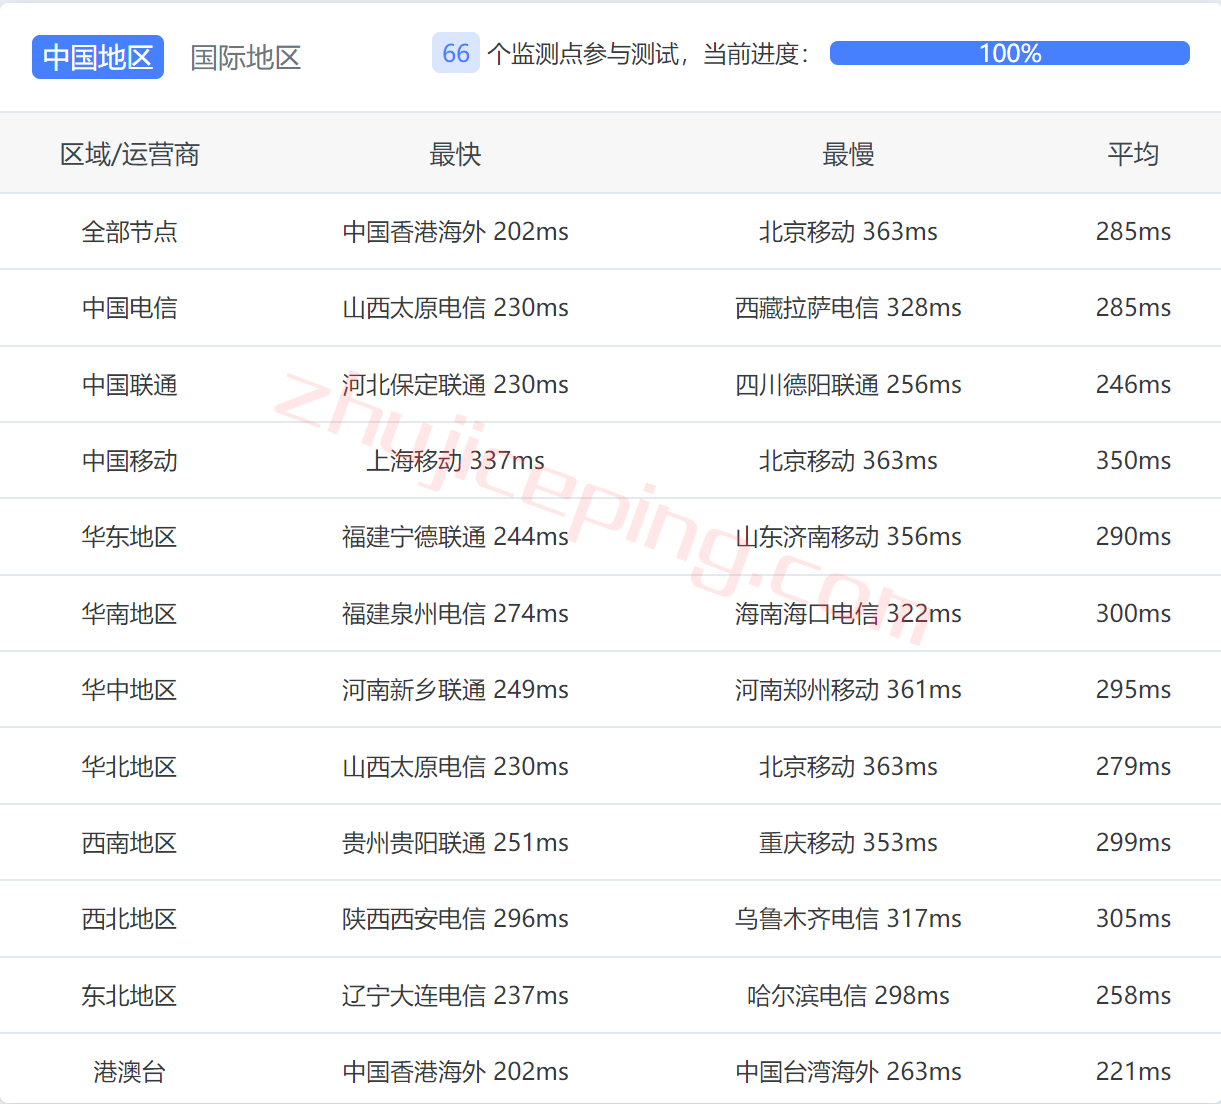
Task: Click the 305ms average value
Action: [1133, 919]
